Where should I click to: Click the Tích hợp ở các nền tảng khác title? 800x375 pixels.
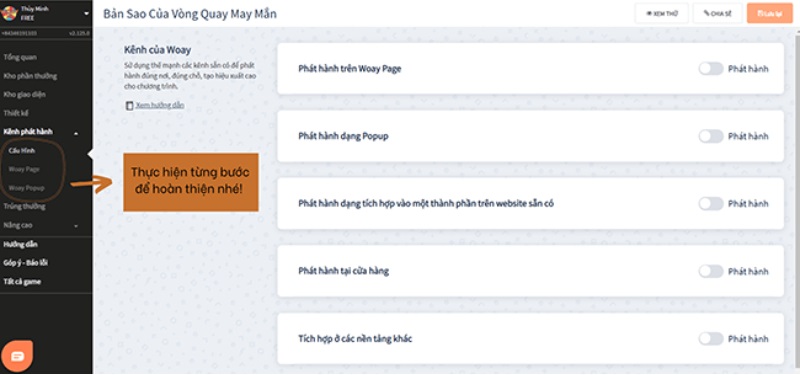click(355, 339)
